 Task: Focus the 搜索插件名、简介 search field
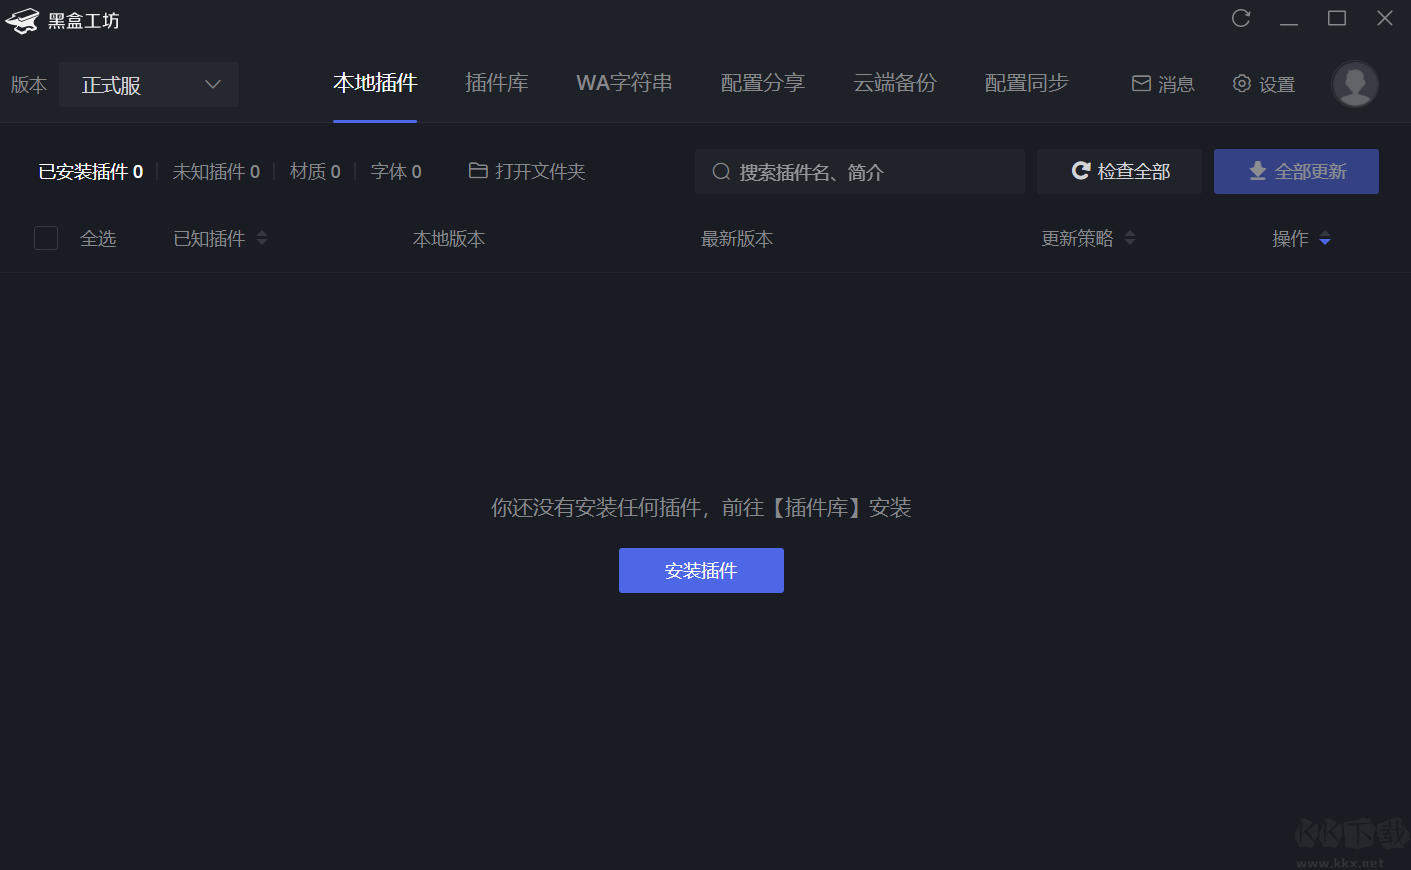pyautogui.click(x=860, y=172)
